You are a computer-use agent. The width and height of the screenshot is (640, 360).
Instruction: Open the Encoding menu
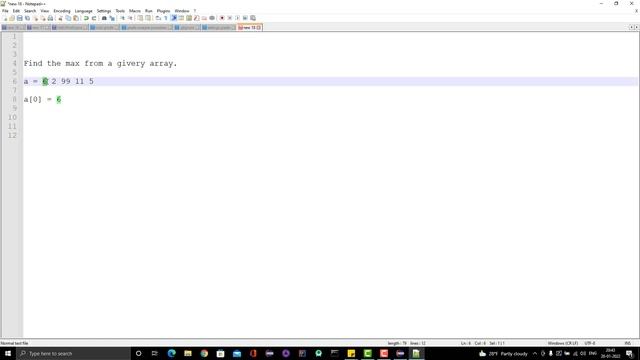tap(62, 11)
